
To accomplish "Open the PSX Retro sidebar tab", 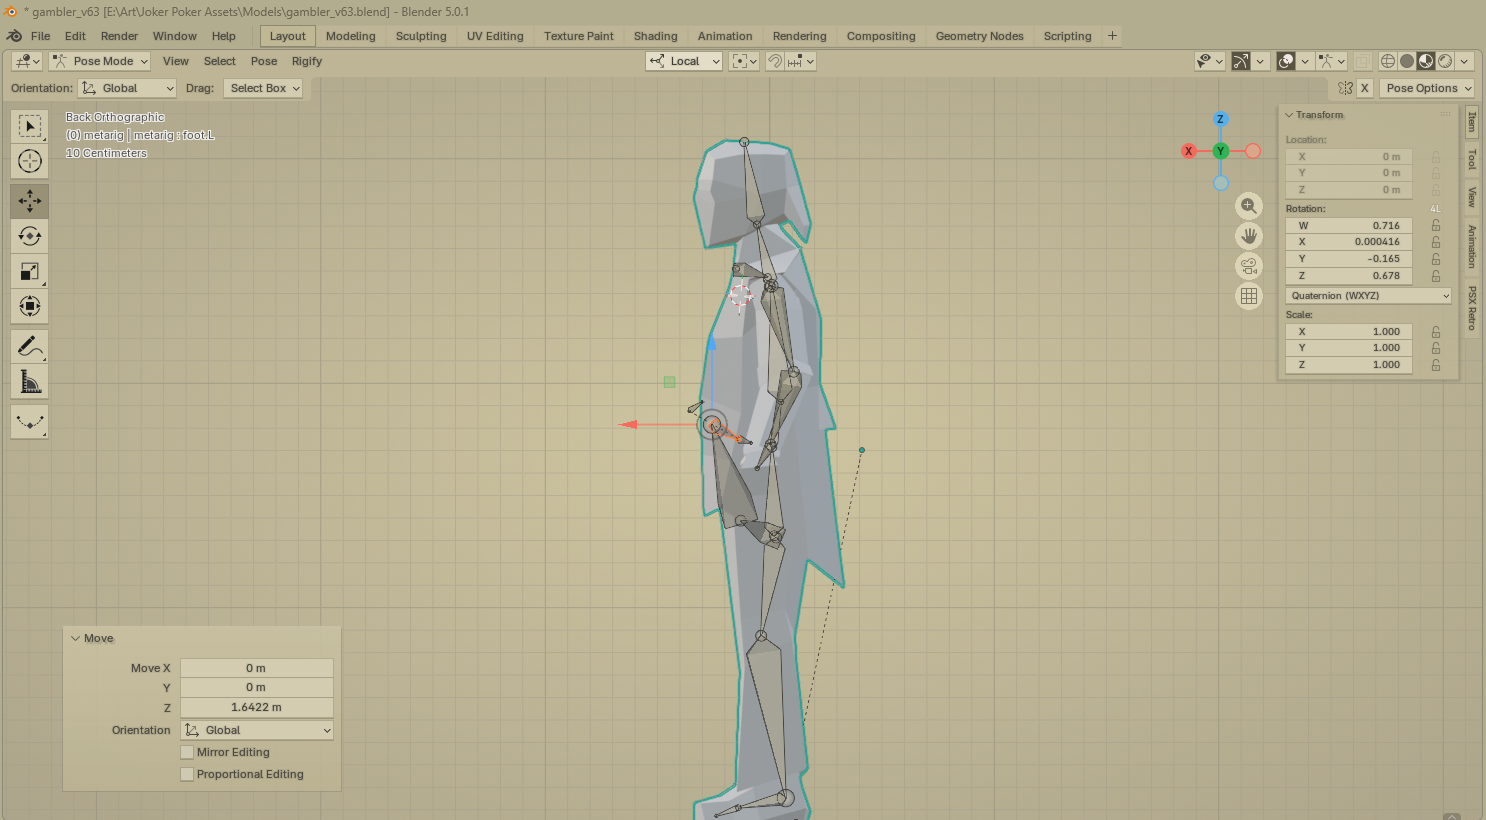I will point(1472,308).
